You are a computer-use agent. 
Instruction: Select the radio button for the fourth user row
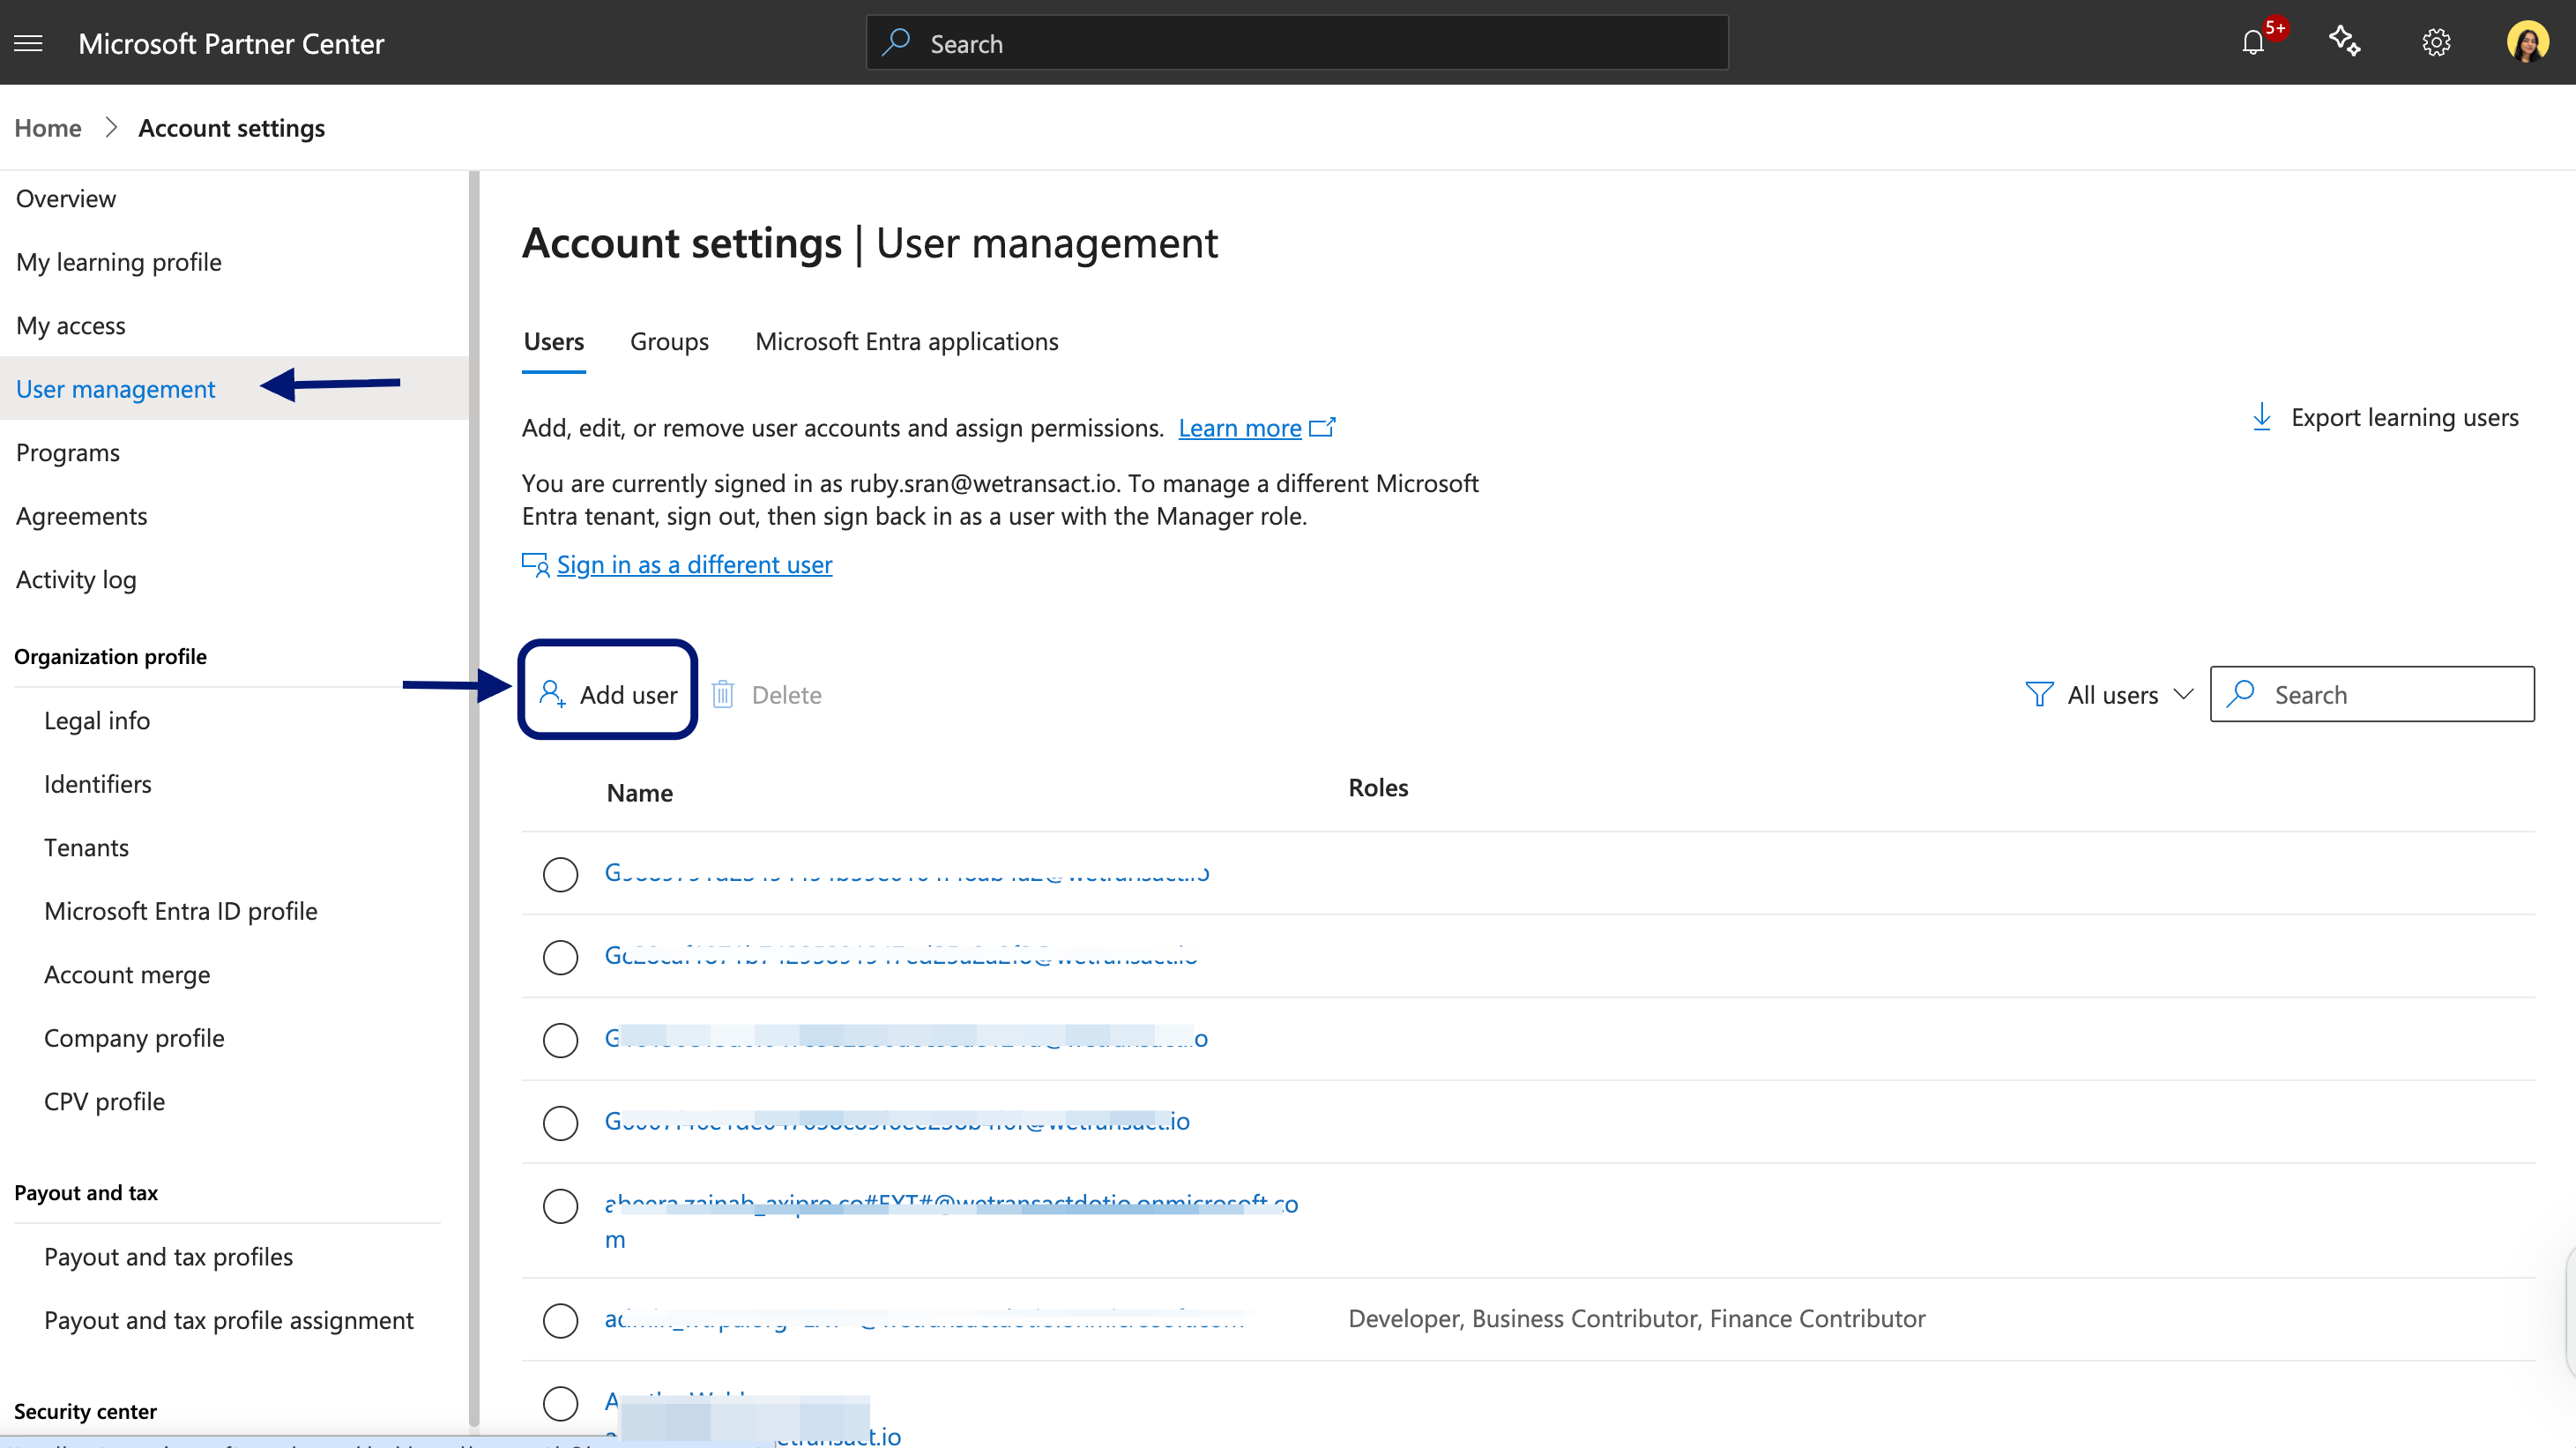560,1123
